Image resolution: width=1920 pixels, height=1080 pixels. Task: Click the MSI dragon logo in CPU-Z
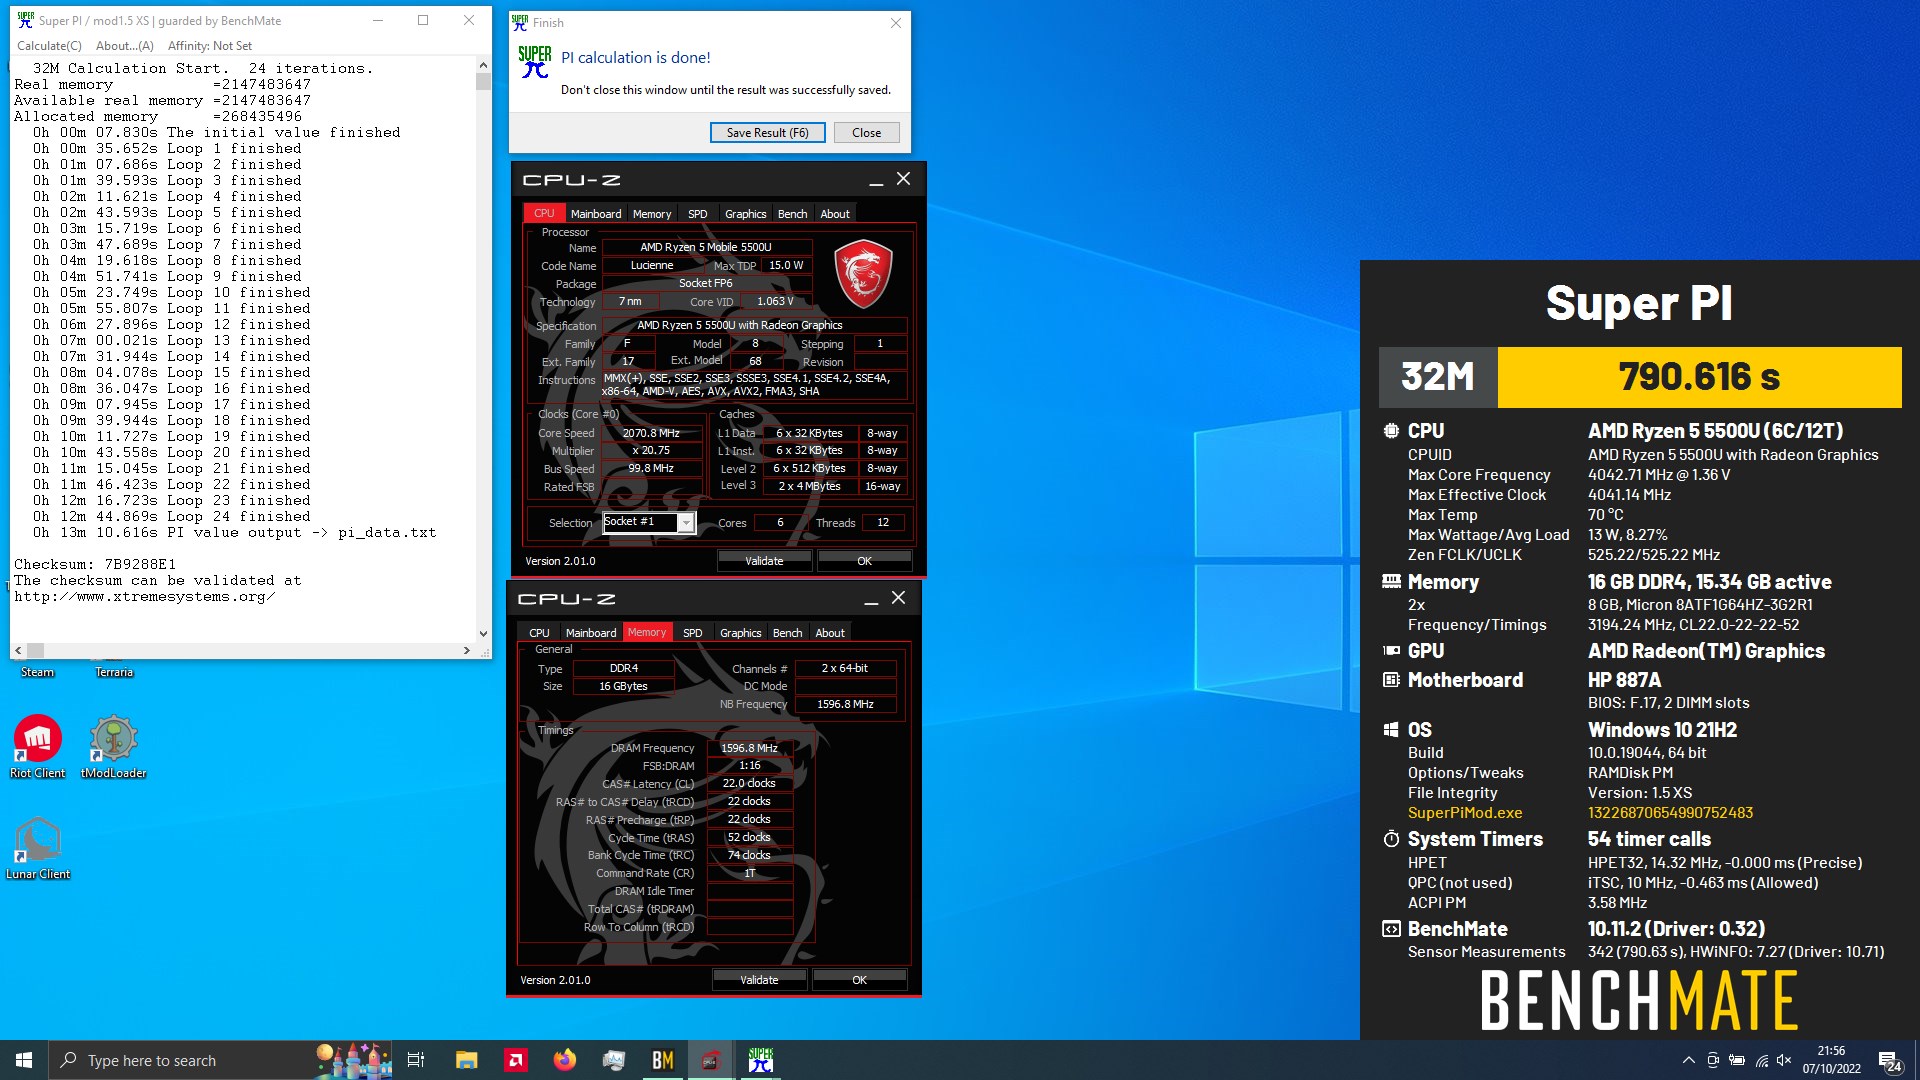[x=863, y=274]
